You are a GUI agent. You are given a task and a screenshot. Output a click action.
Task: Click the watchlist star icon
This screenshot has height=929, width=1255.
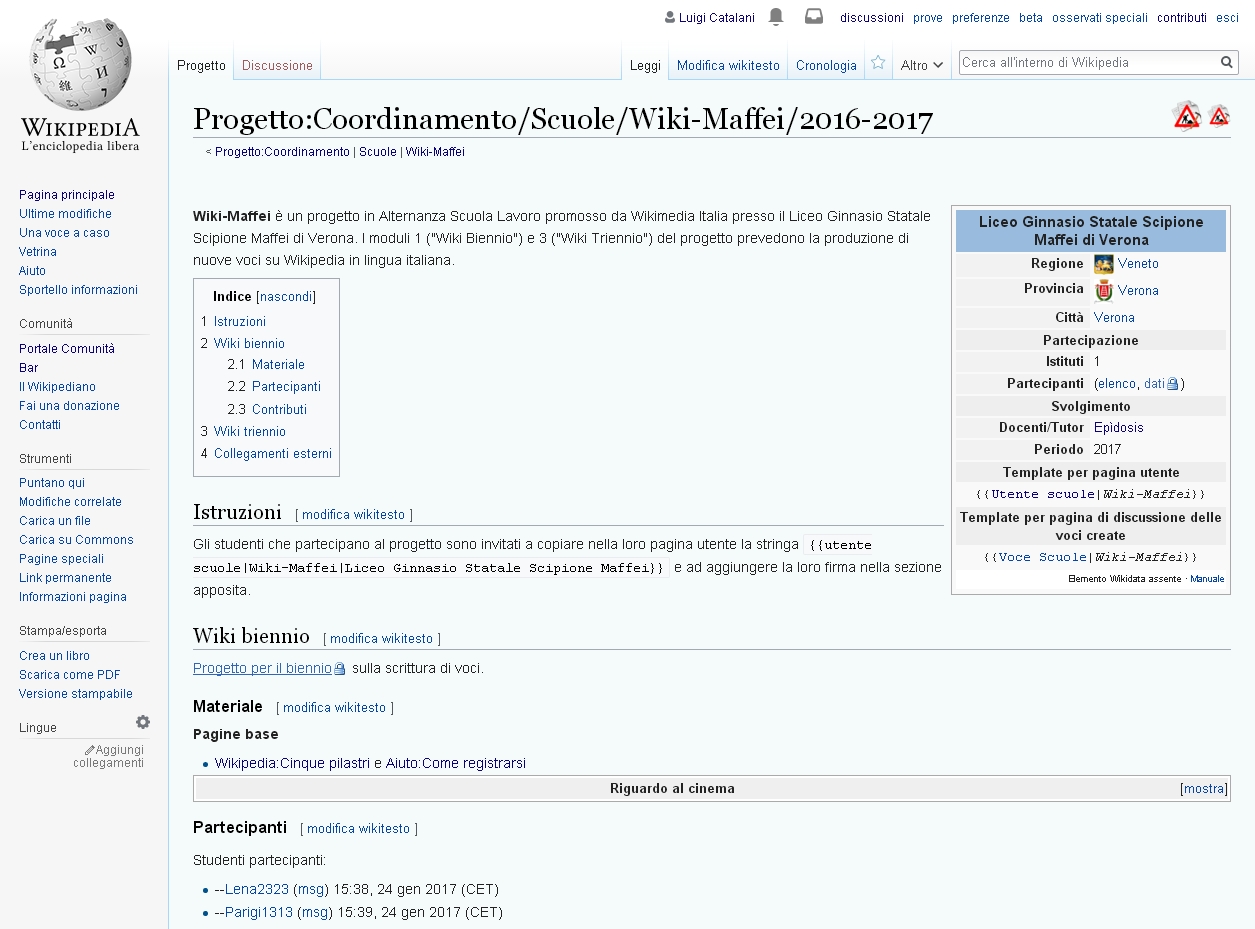point(878,63)
